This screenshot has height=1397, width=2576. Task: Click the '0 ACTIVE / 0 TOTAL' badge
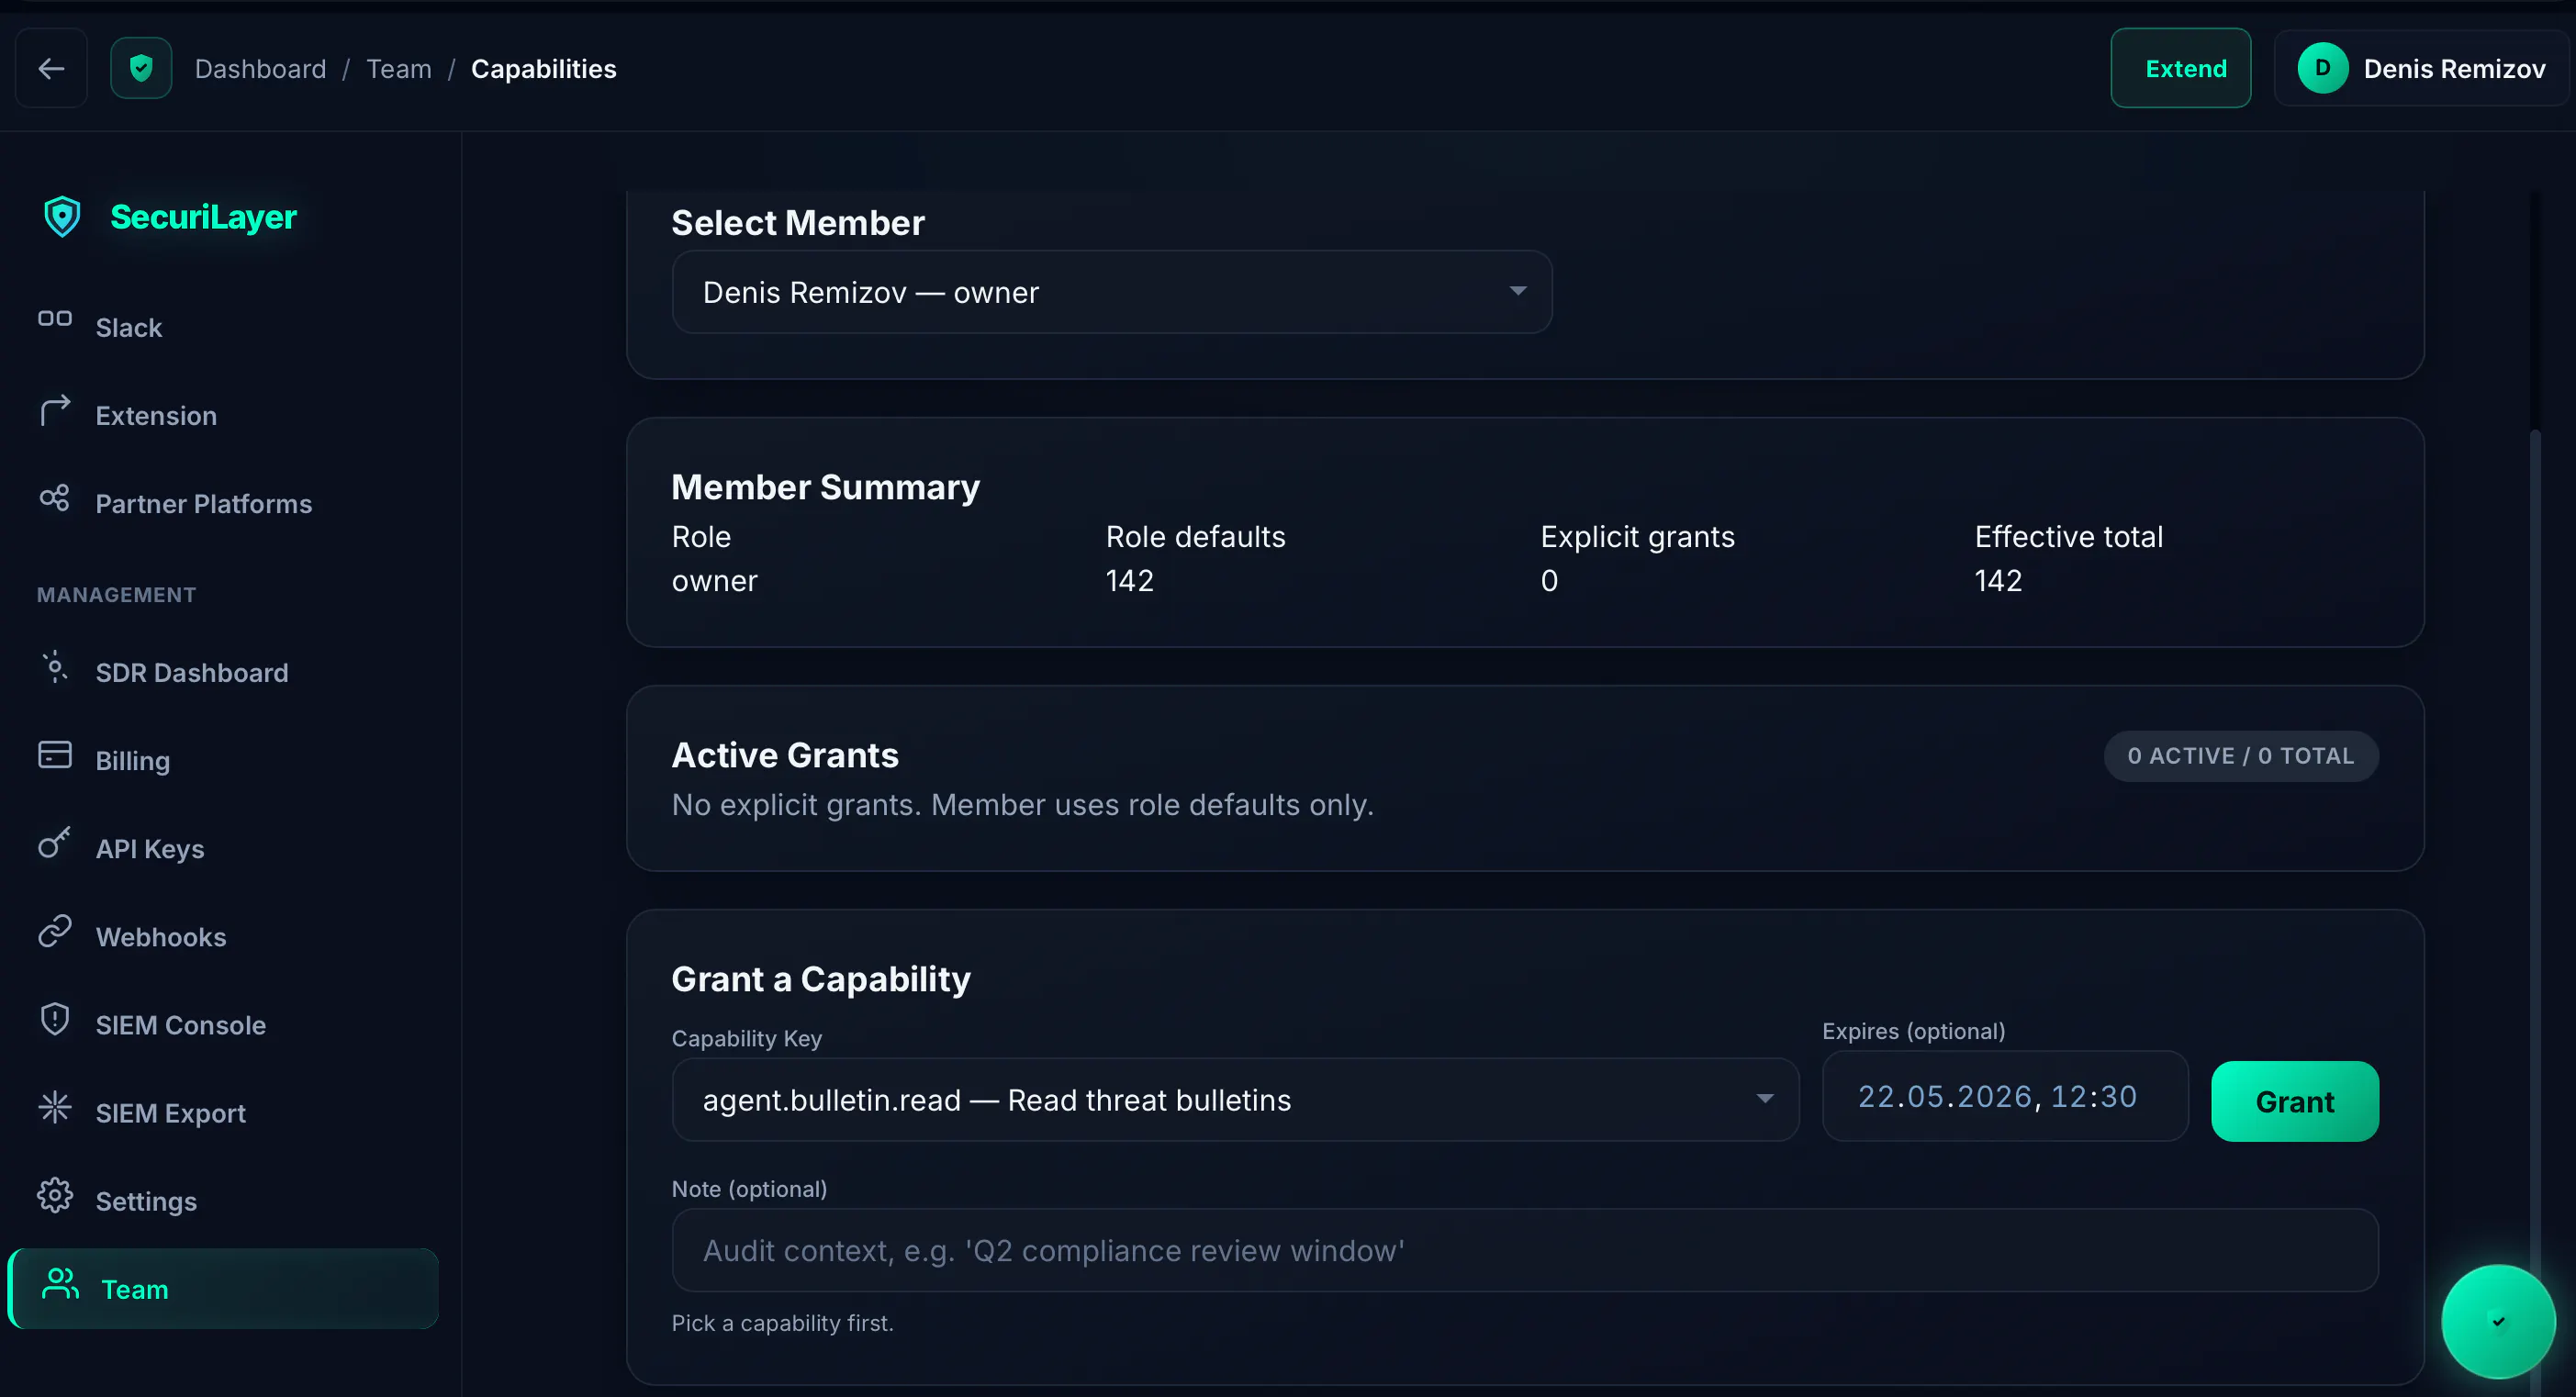point(2240,756)
